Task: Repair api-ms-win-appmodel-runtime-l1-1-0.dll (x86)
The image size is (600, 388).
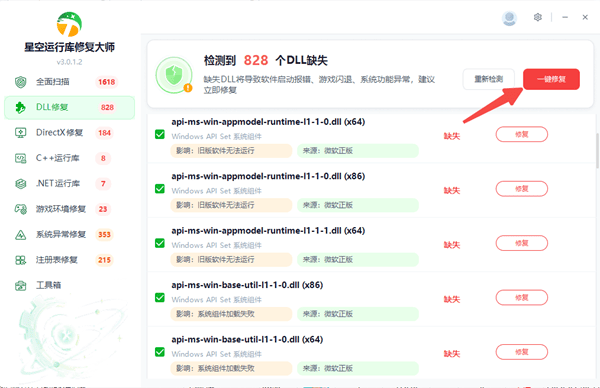Action: click(522, 189)
